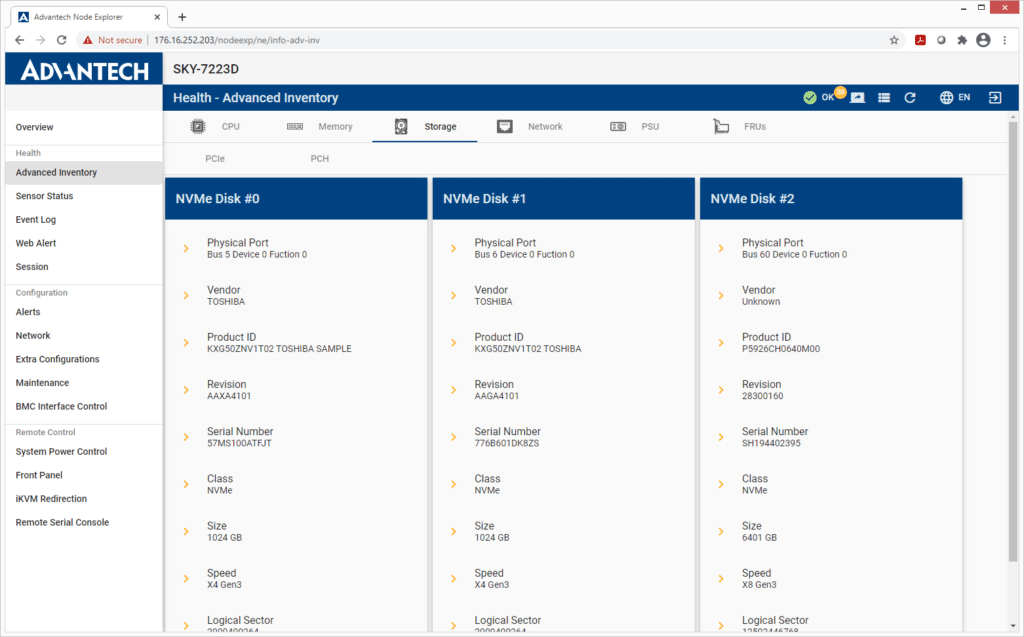
Task: Expand Vendor row of NVMe Disk #2
Action: (x=721, y=295)
